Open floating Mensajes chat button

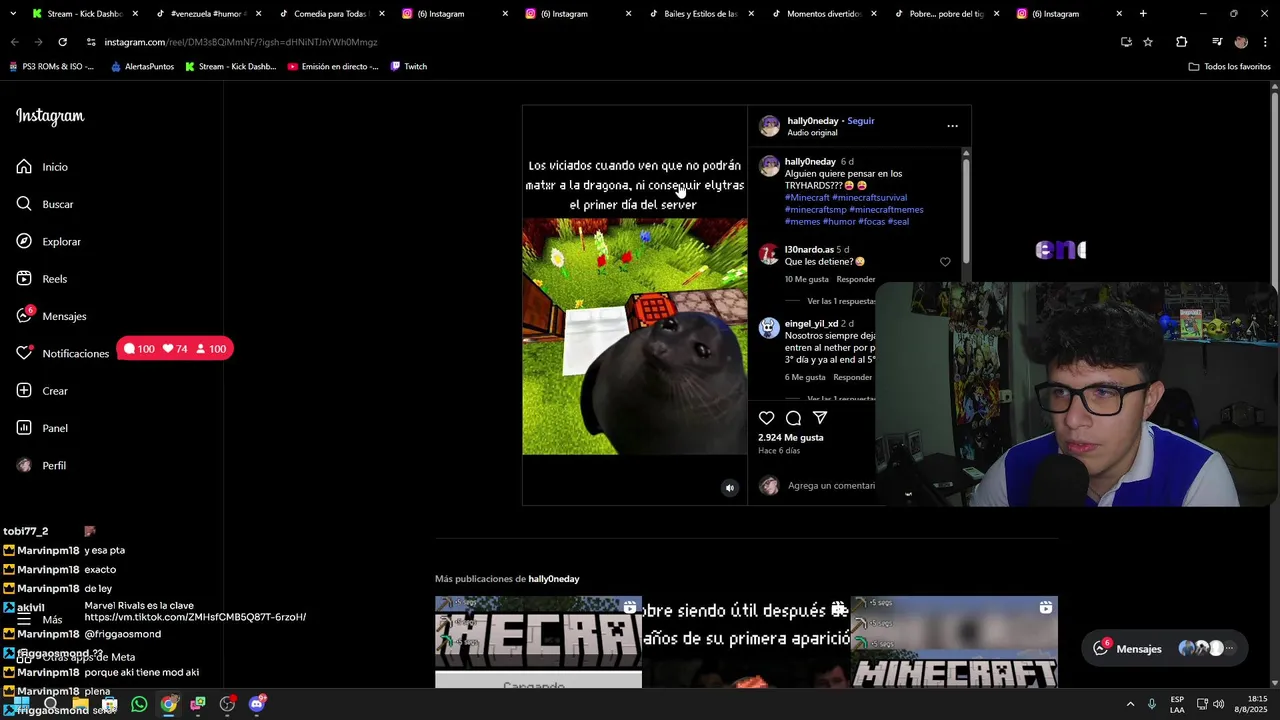point(1165,649)
